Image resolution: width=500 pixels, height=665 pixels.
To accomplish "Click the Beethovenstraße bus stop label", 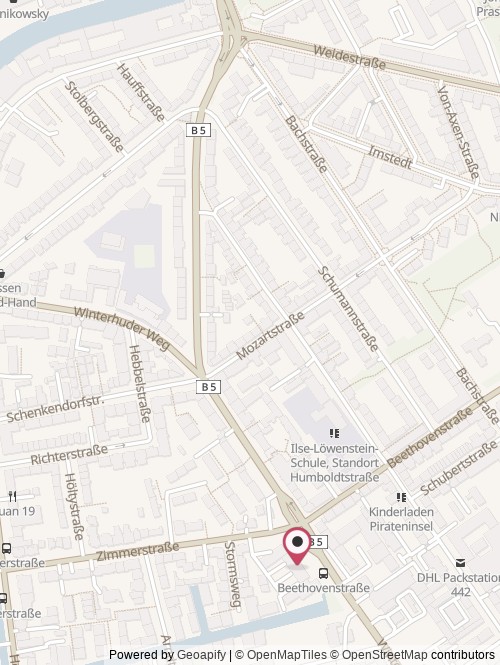I will click(324, 588).
